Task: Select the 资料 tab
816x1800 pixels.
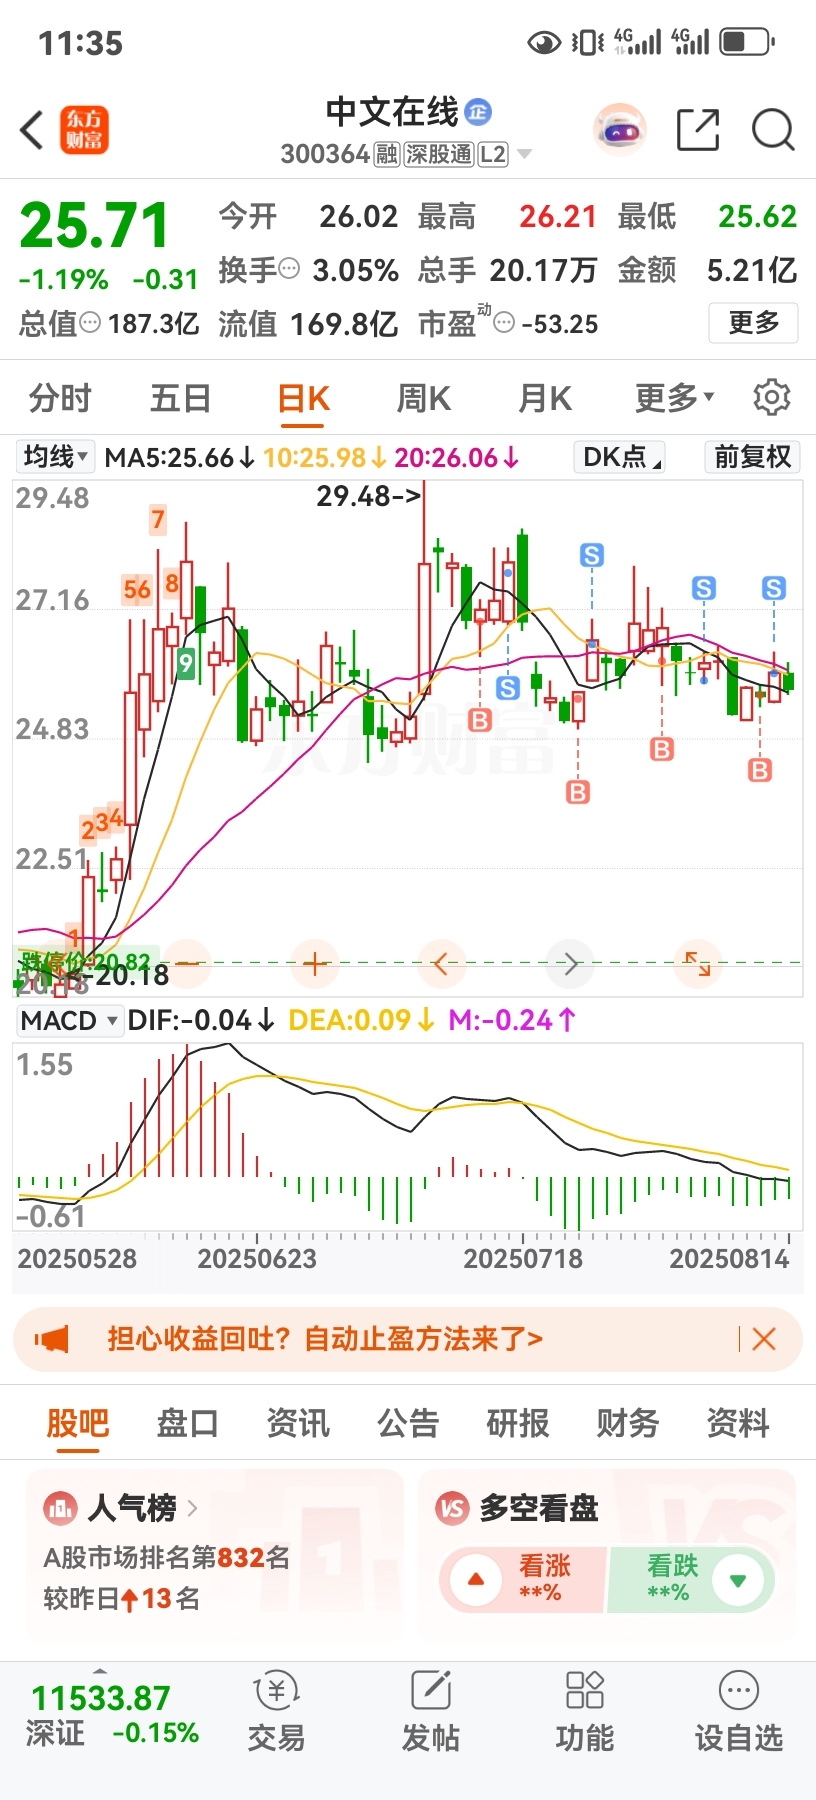Action: click(x=738, y=1422)
